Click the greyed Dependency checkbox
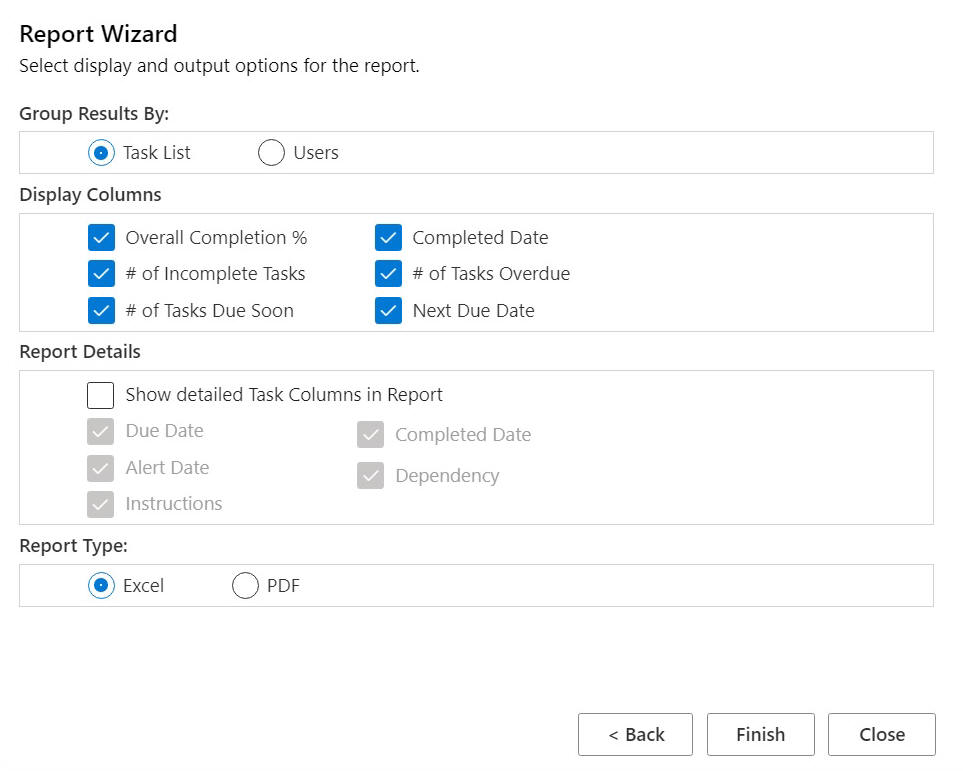The image size is (963, 772). coord(371,476)
